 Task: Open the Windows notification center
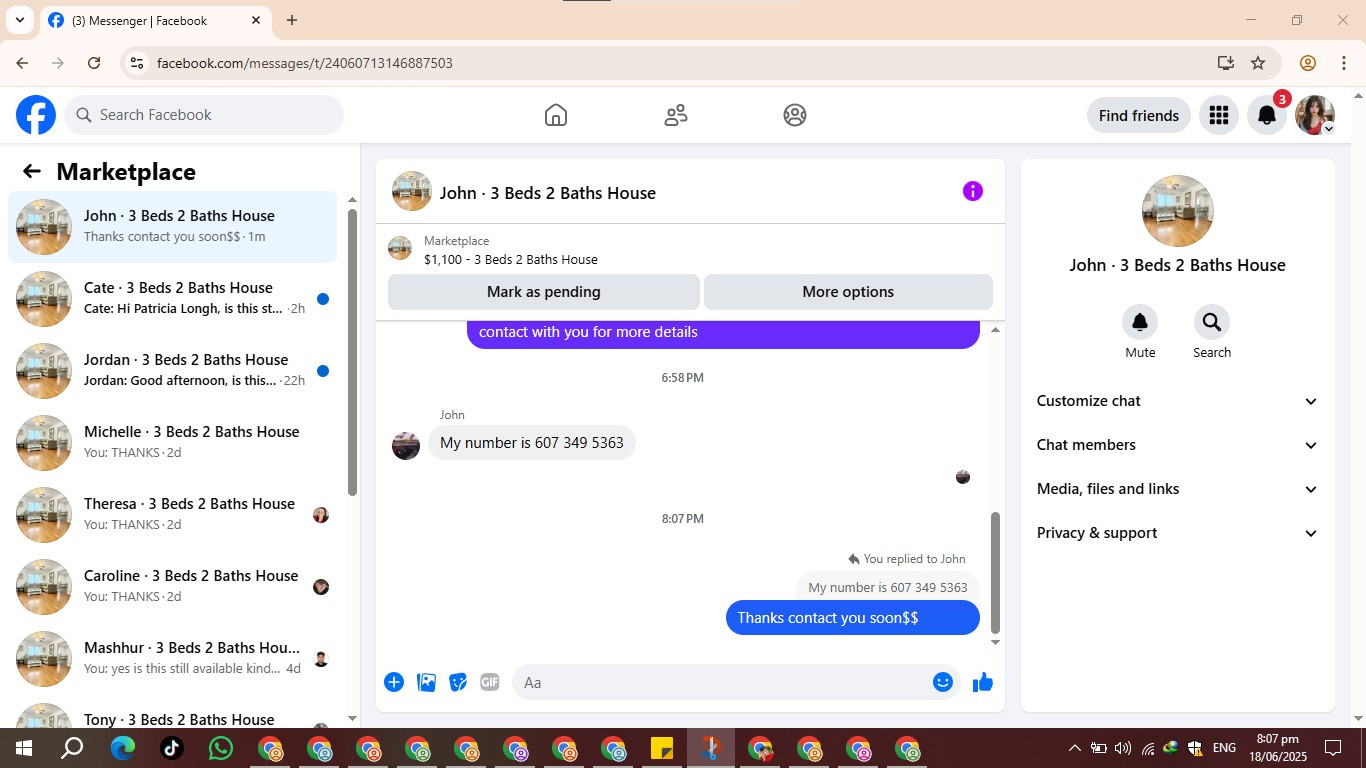click(x=1332, y=748)
